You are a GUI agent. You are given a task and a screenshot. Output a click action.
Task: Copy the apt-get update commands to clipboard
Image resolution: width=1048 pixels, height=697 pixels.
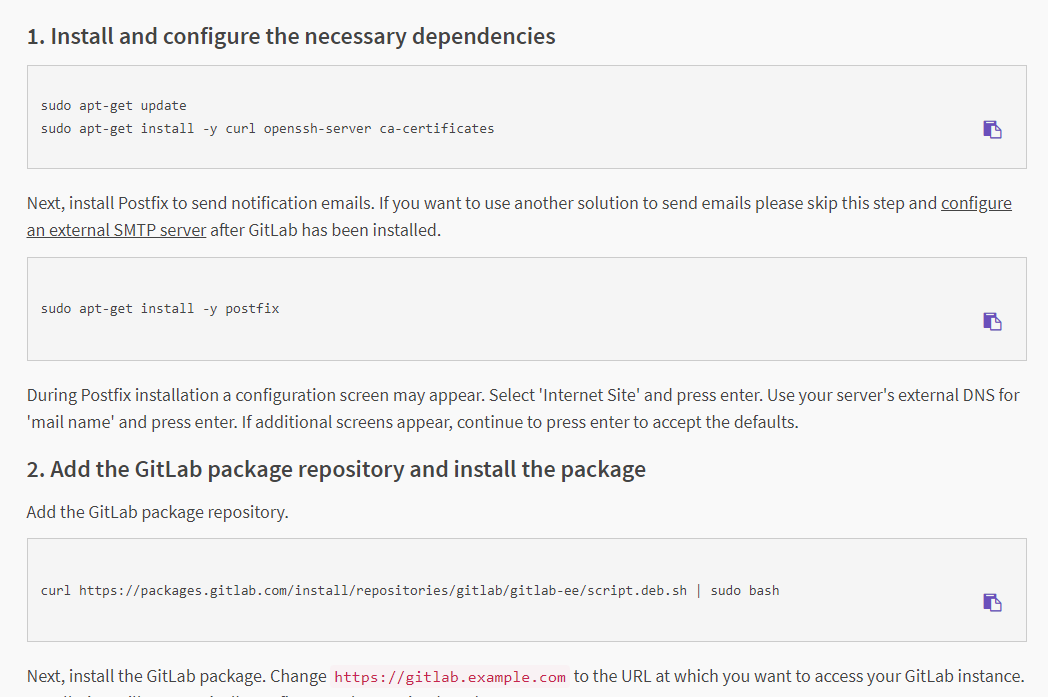[993, 129]
